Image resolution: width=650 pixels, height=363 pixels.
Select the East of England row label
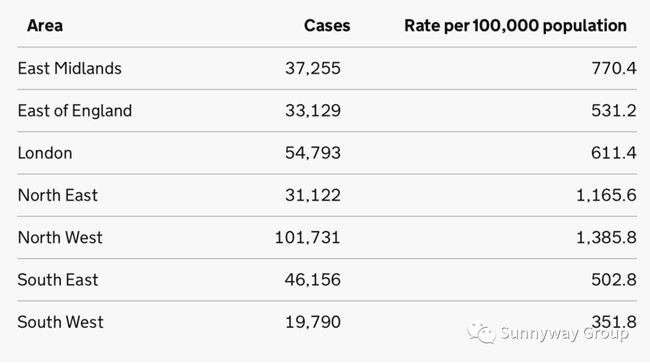point(75,111)
